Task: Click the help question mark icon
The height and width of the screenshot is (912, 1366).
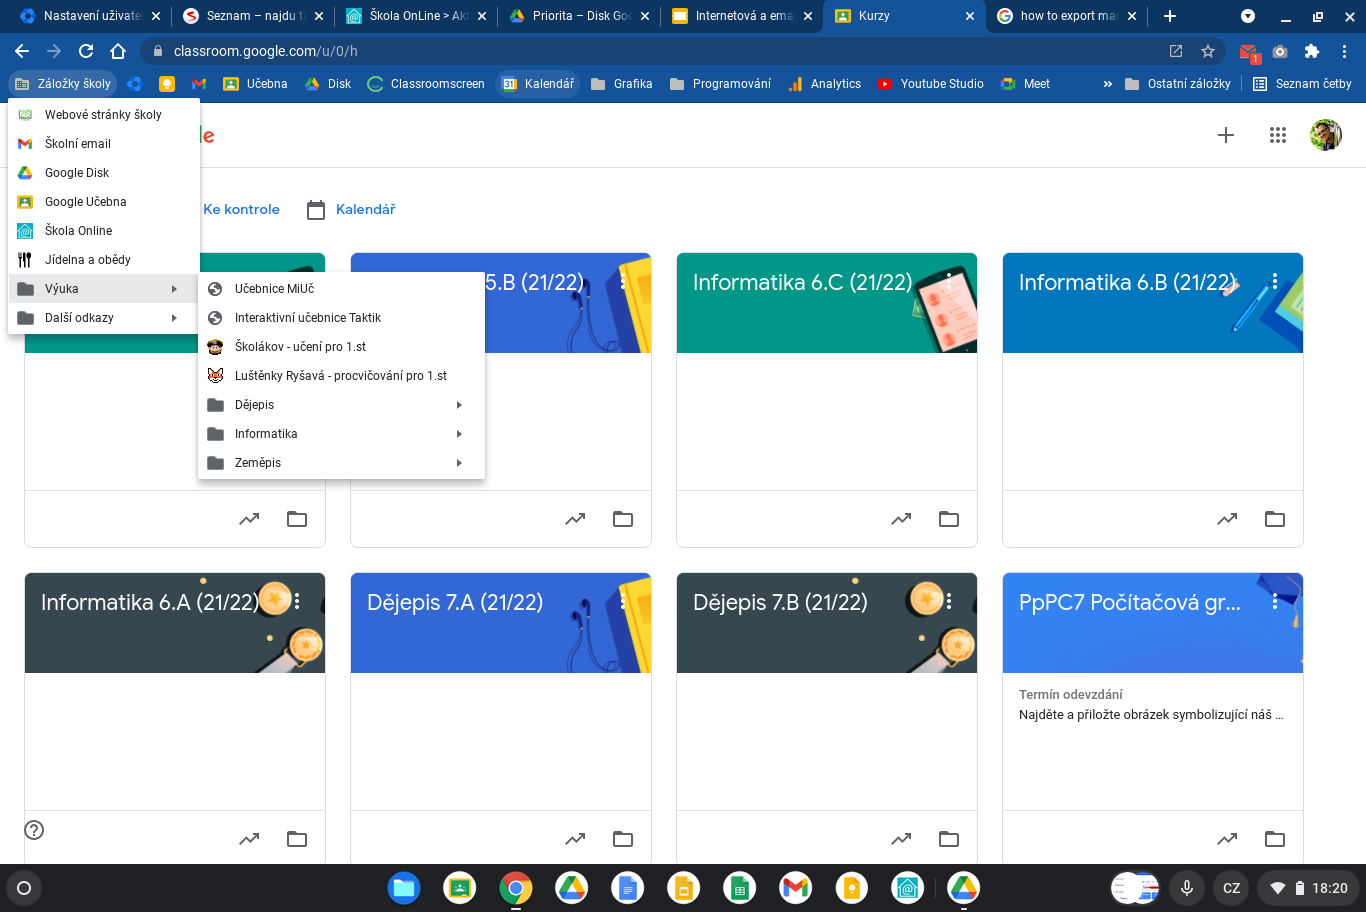Action: (34, 830)
